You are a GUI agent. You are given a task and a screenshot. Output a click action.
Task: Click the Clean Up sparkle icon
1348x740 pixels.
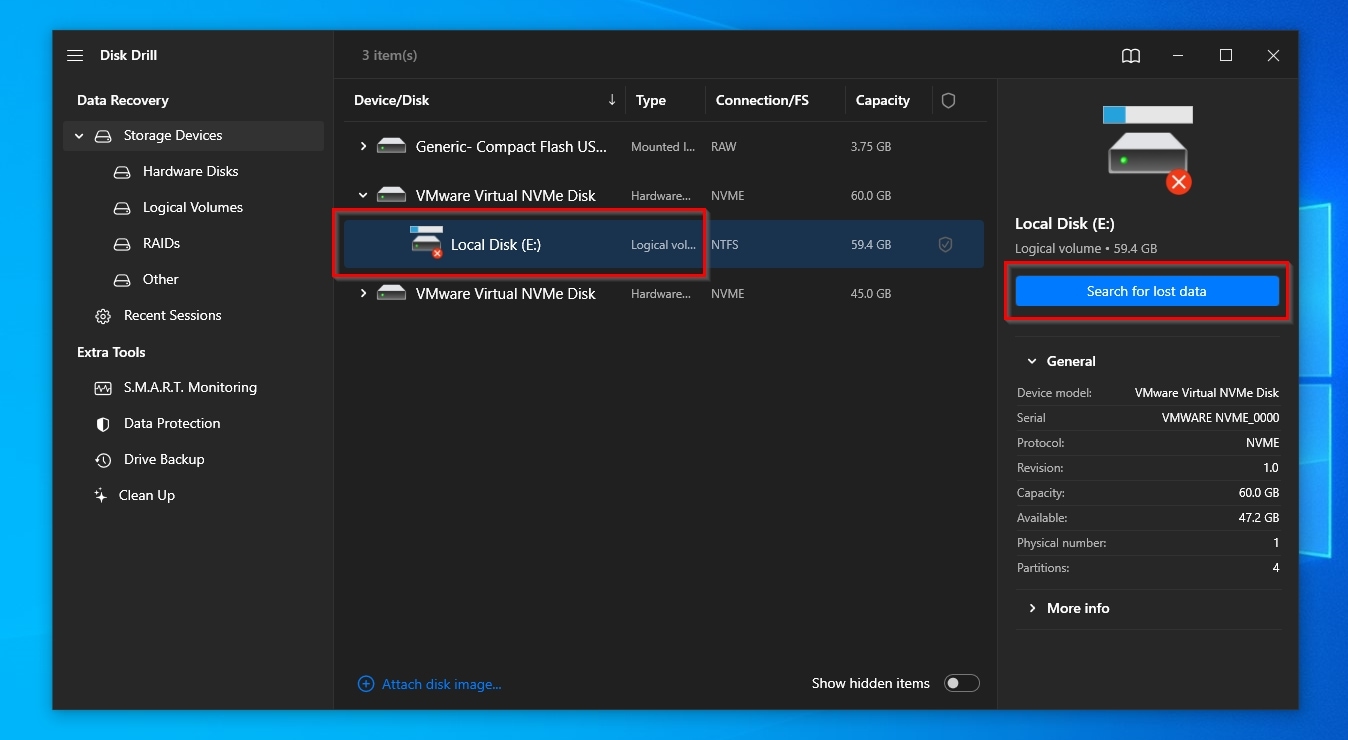(x=100, y=496)
